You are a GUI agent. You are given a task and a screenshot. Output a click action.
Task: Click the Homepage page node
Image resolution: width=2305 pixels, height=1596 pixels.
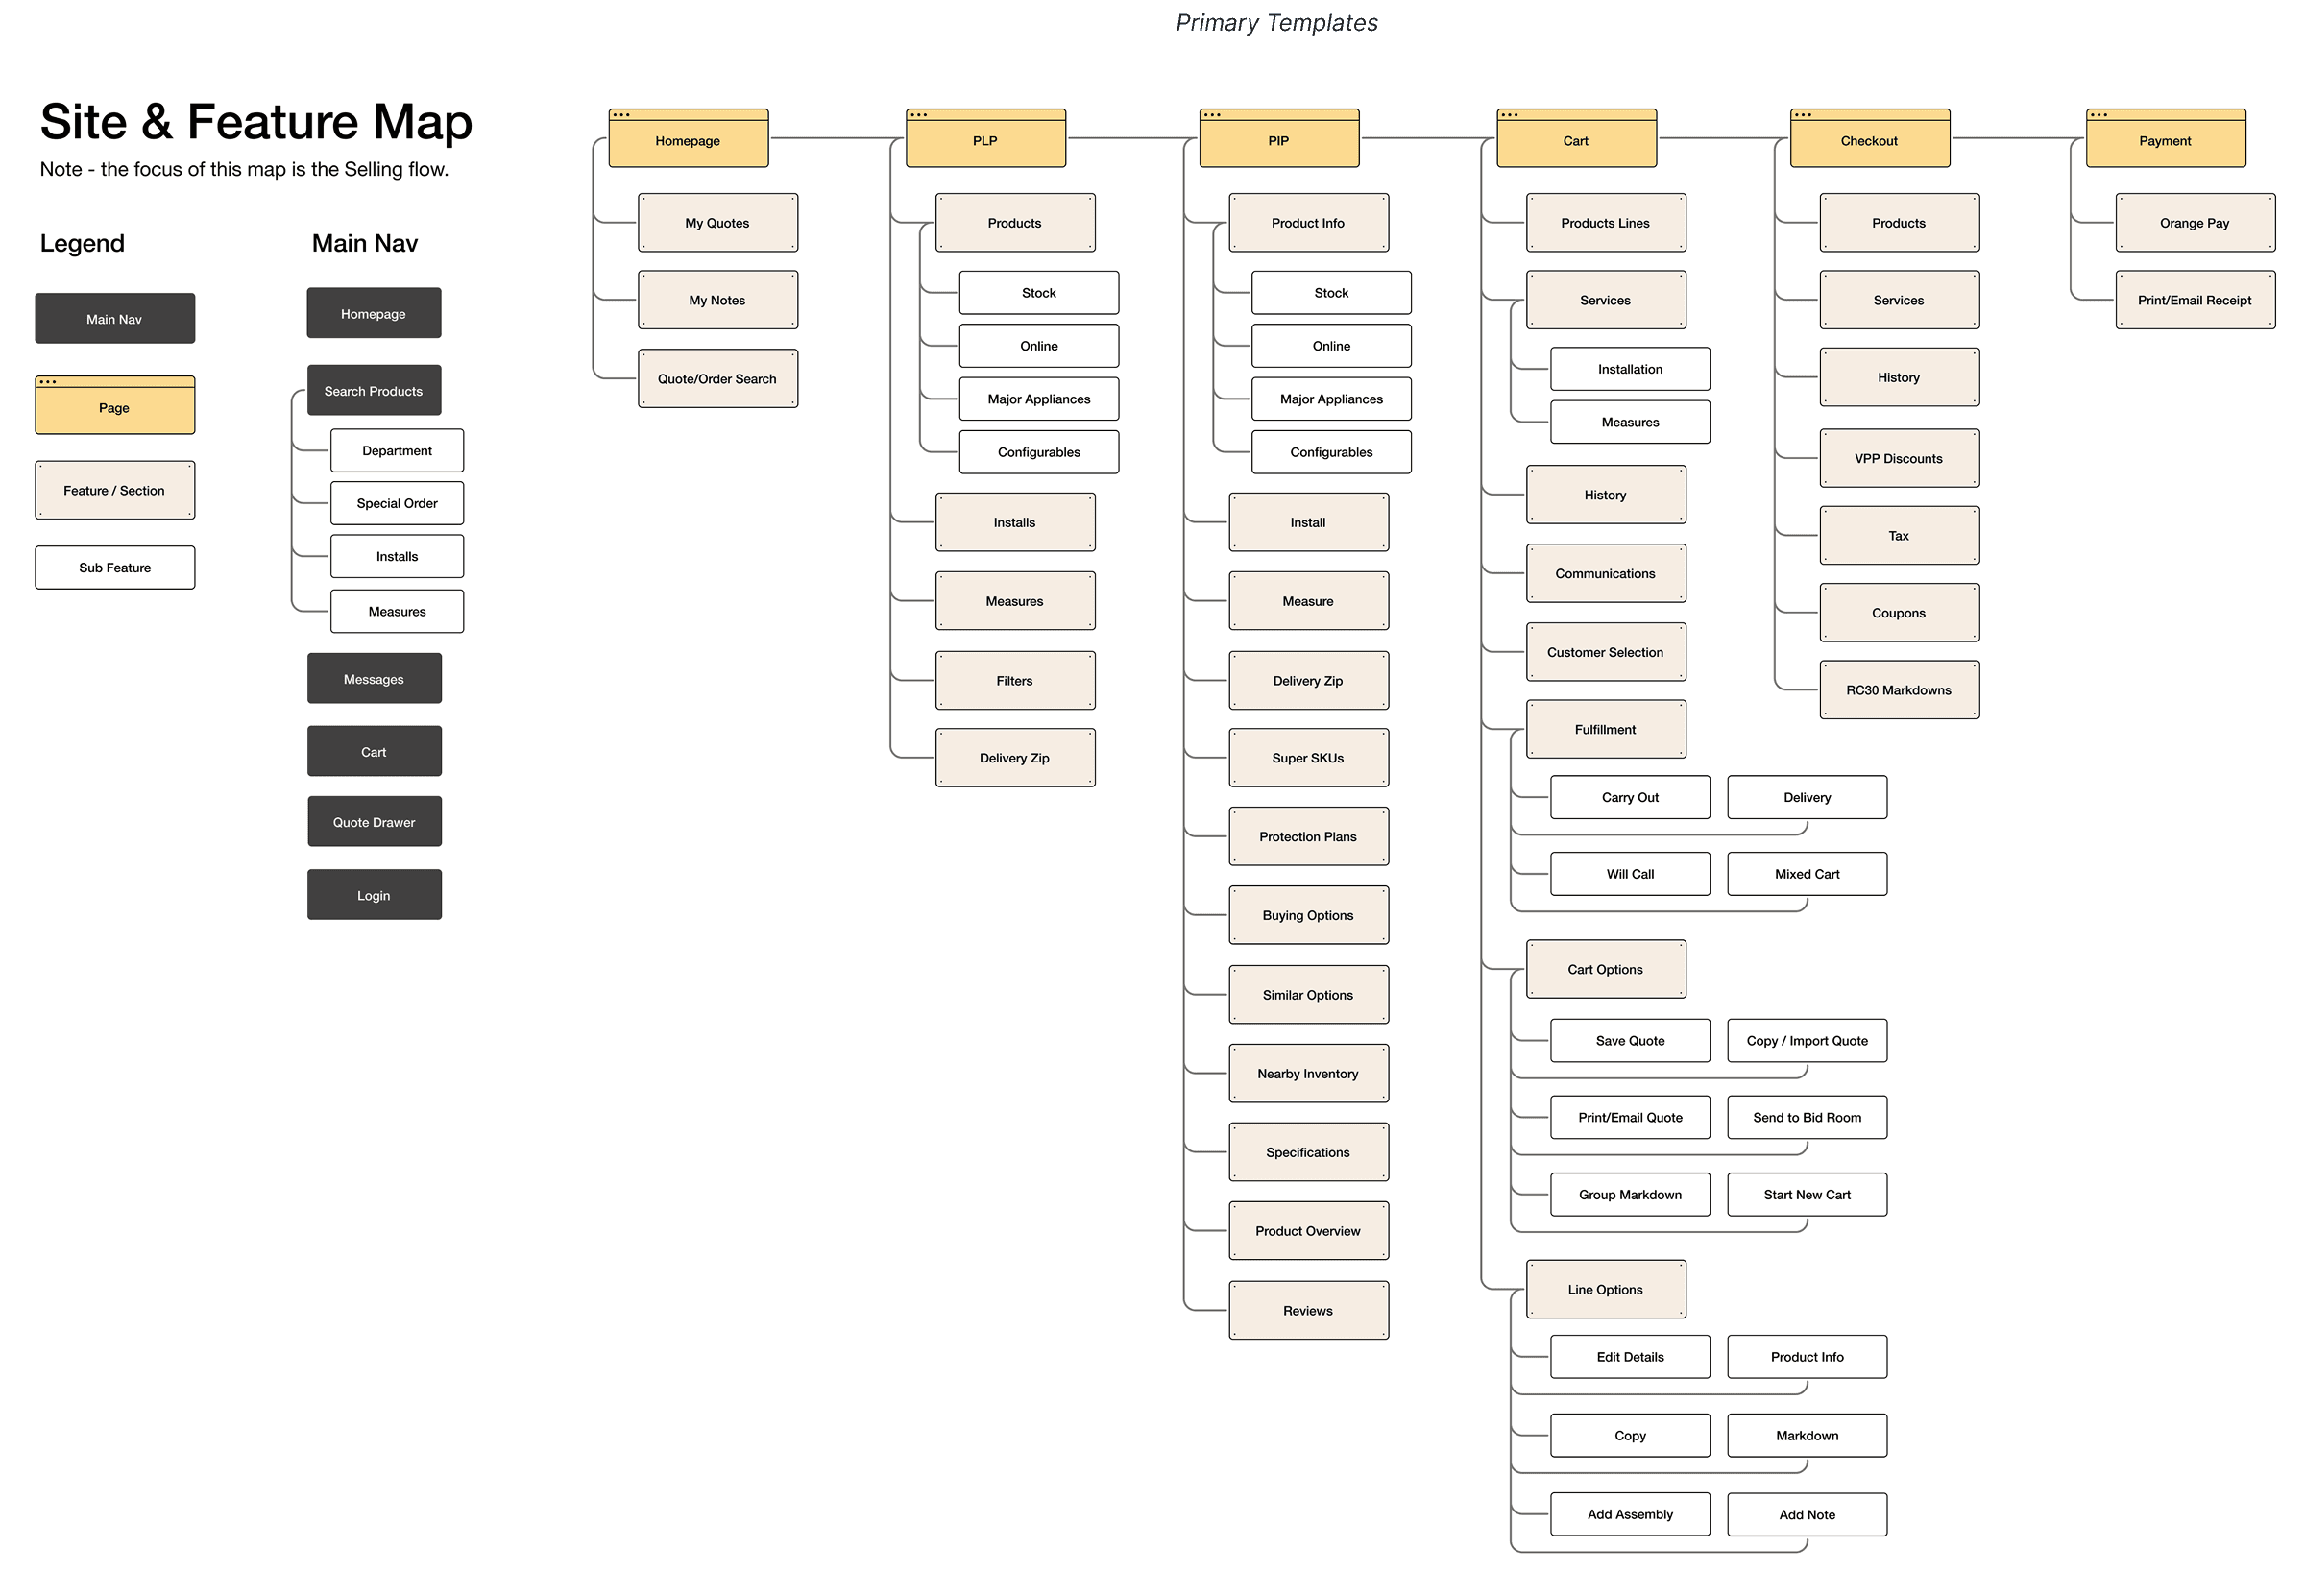688,141
